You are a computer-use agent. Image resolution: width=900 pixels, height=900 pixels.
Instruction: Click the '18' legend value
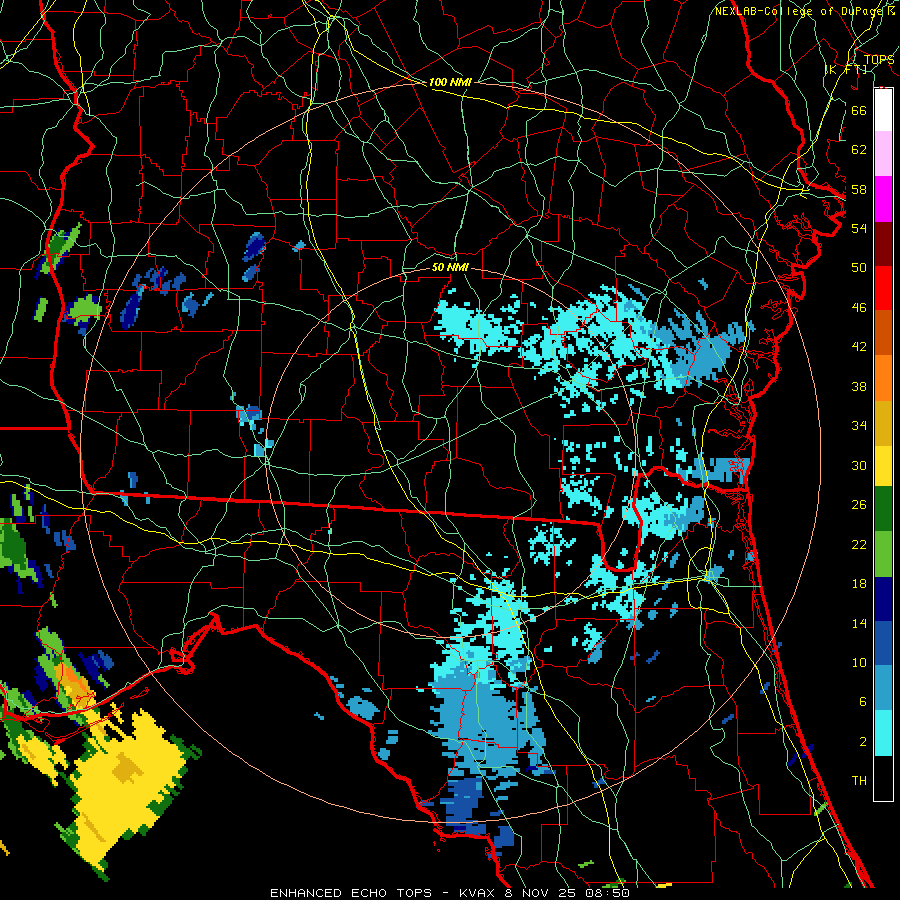coord(859,584)
